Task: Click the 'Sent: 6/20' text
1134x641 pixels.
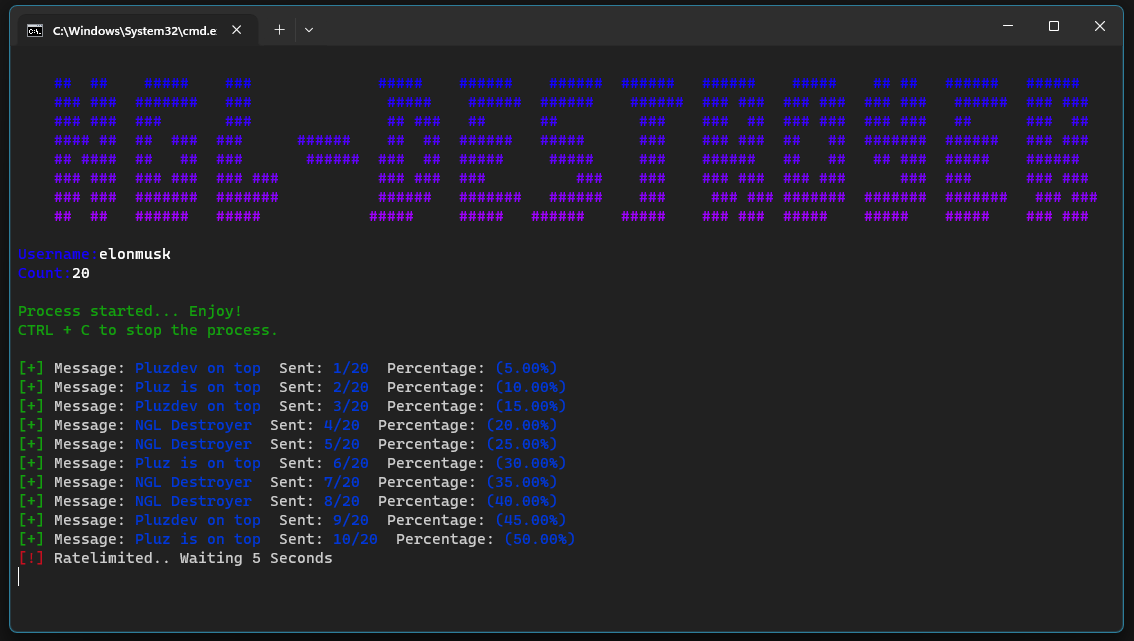Action: (x=324, y=463)
